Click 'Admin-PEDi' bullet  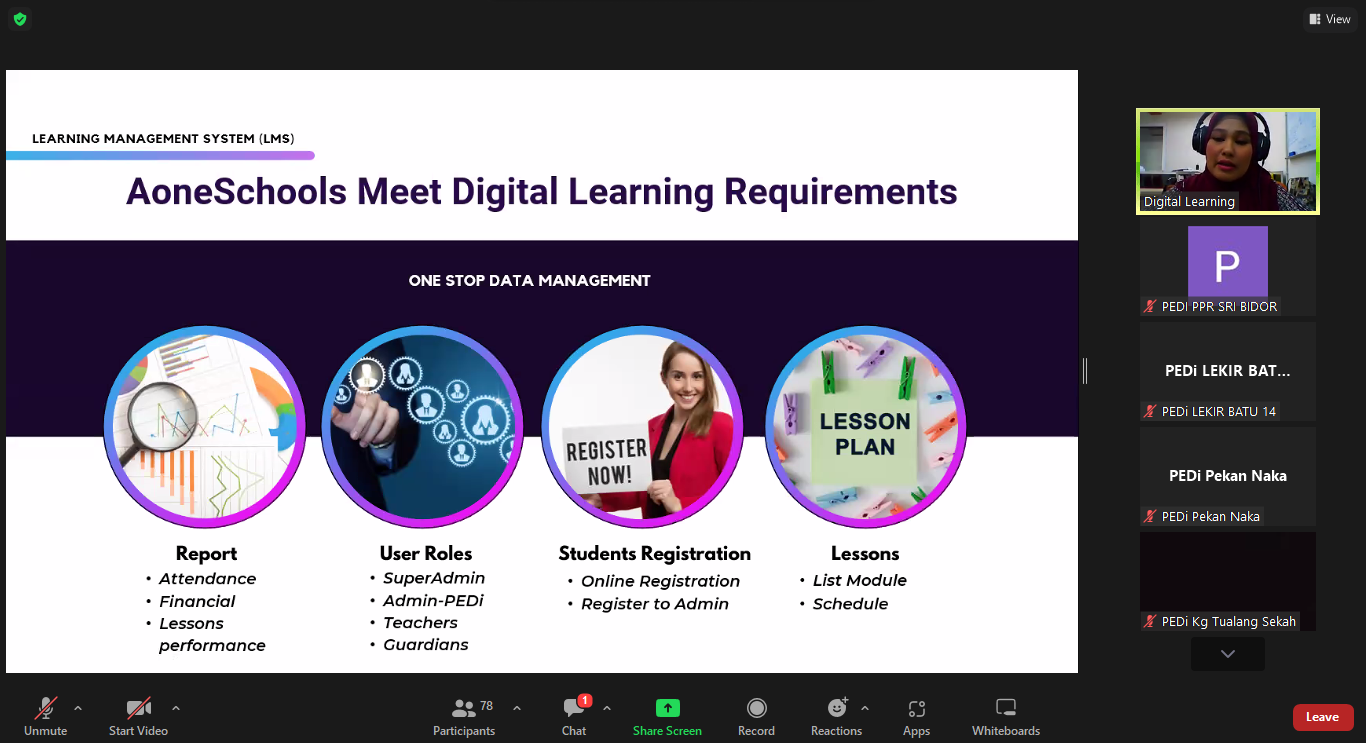point(433,600)
